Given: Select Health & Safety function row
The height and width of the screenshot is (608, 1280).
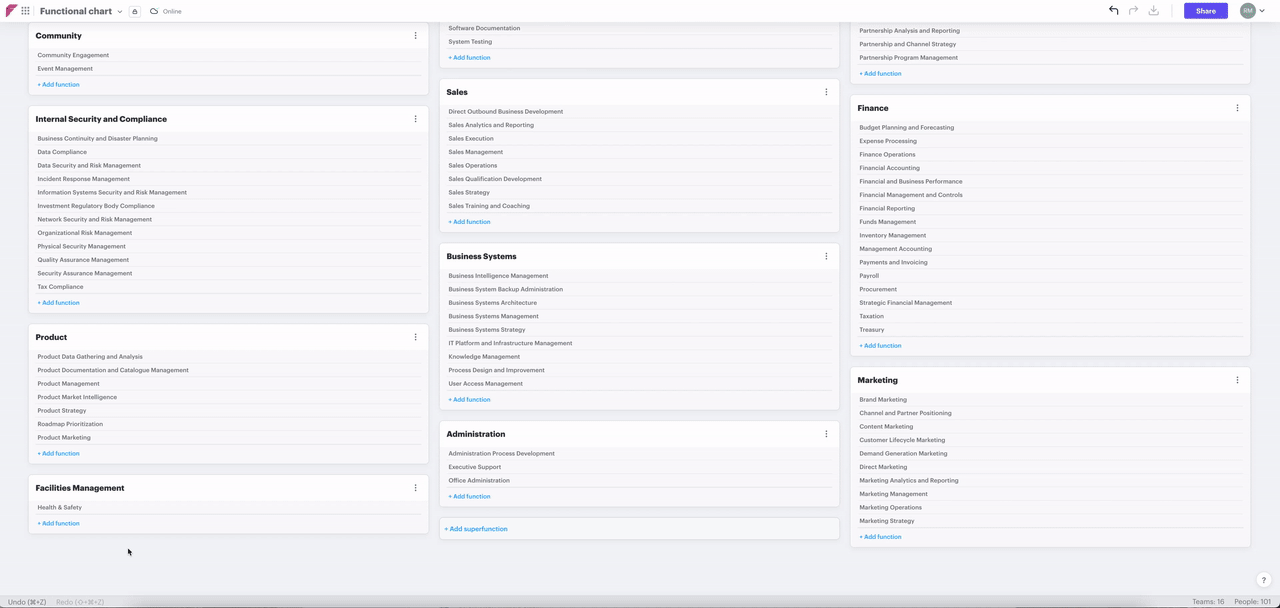Looking at the screenshot, I should (60, 508).
